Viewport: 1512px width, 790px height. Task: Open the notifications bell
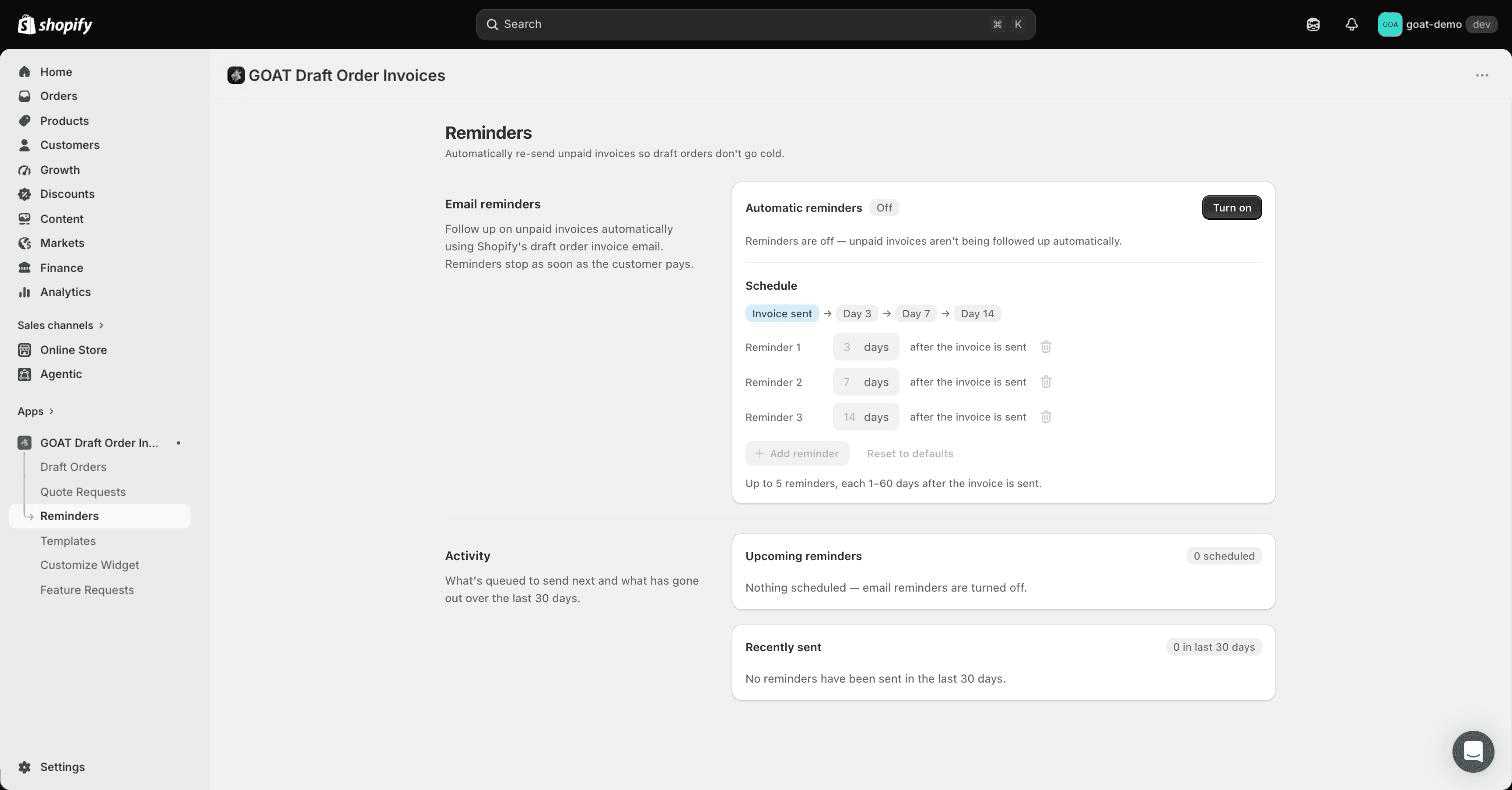[1351, 24]
